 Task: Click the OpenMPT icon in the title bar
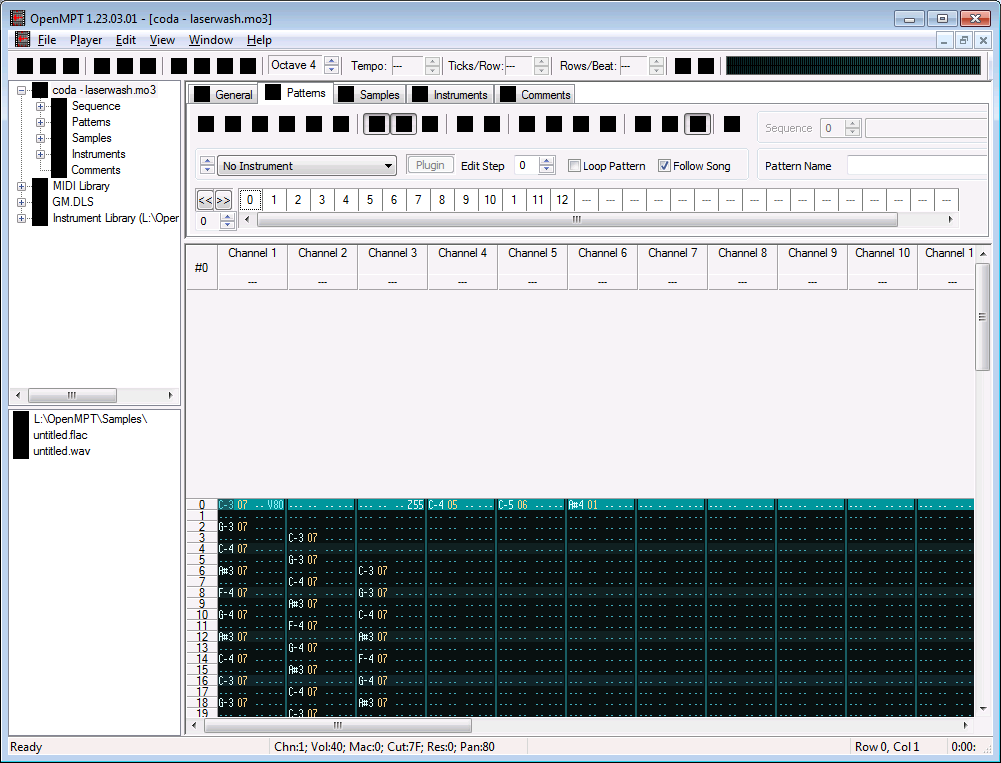click(x=17, y=19)
